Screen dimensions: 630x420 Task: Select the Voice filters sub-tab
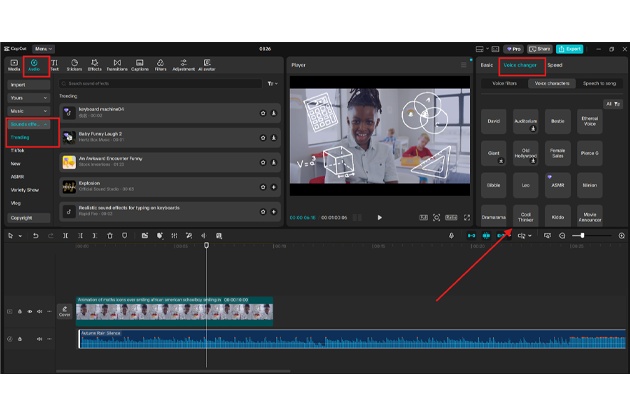pyautogui.click(x=504, y=83)
